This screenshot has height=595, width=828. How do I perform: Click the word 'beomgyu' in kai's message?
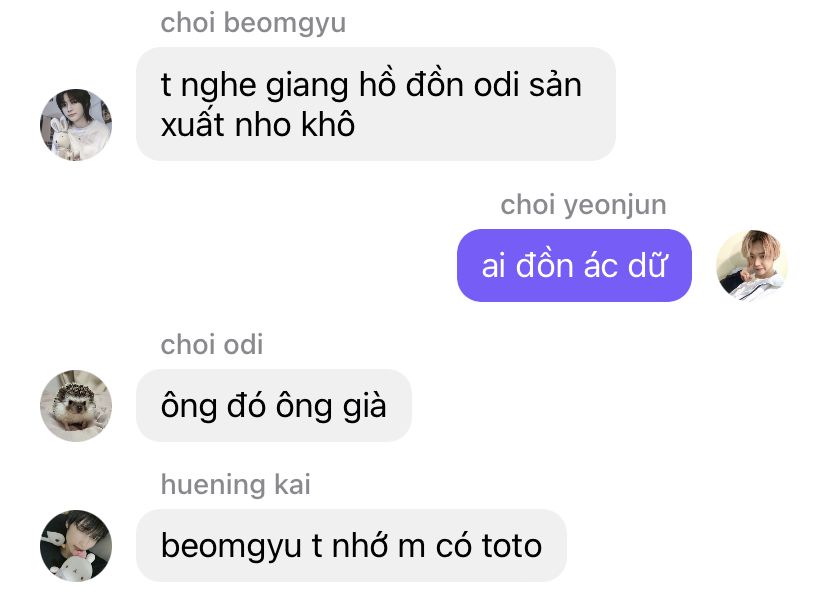point(231,546)
